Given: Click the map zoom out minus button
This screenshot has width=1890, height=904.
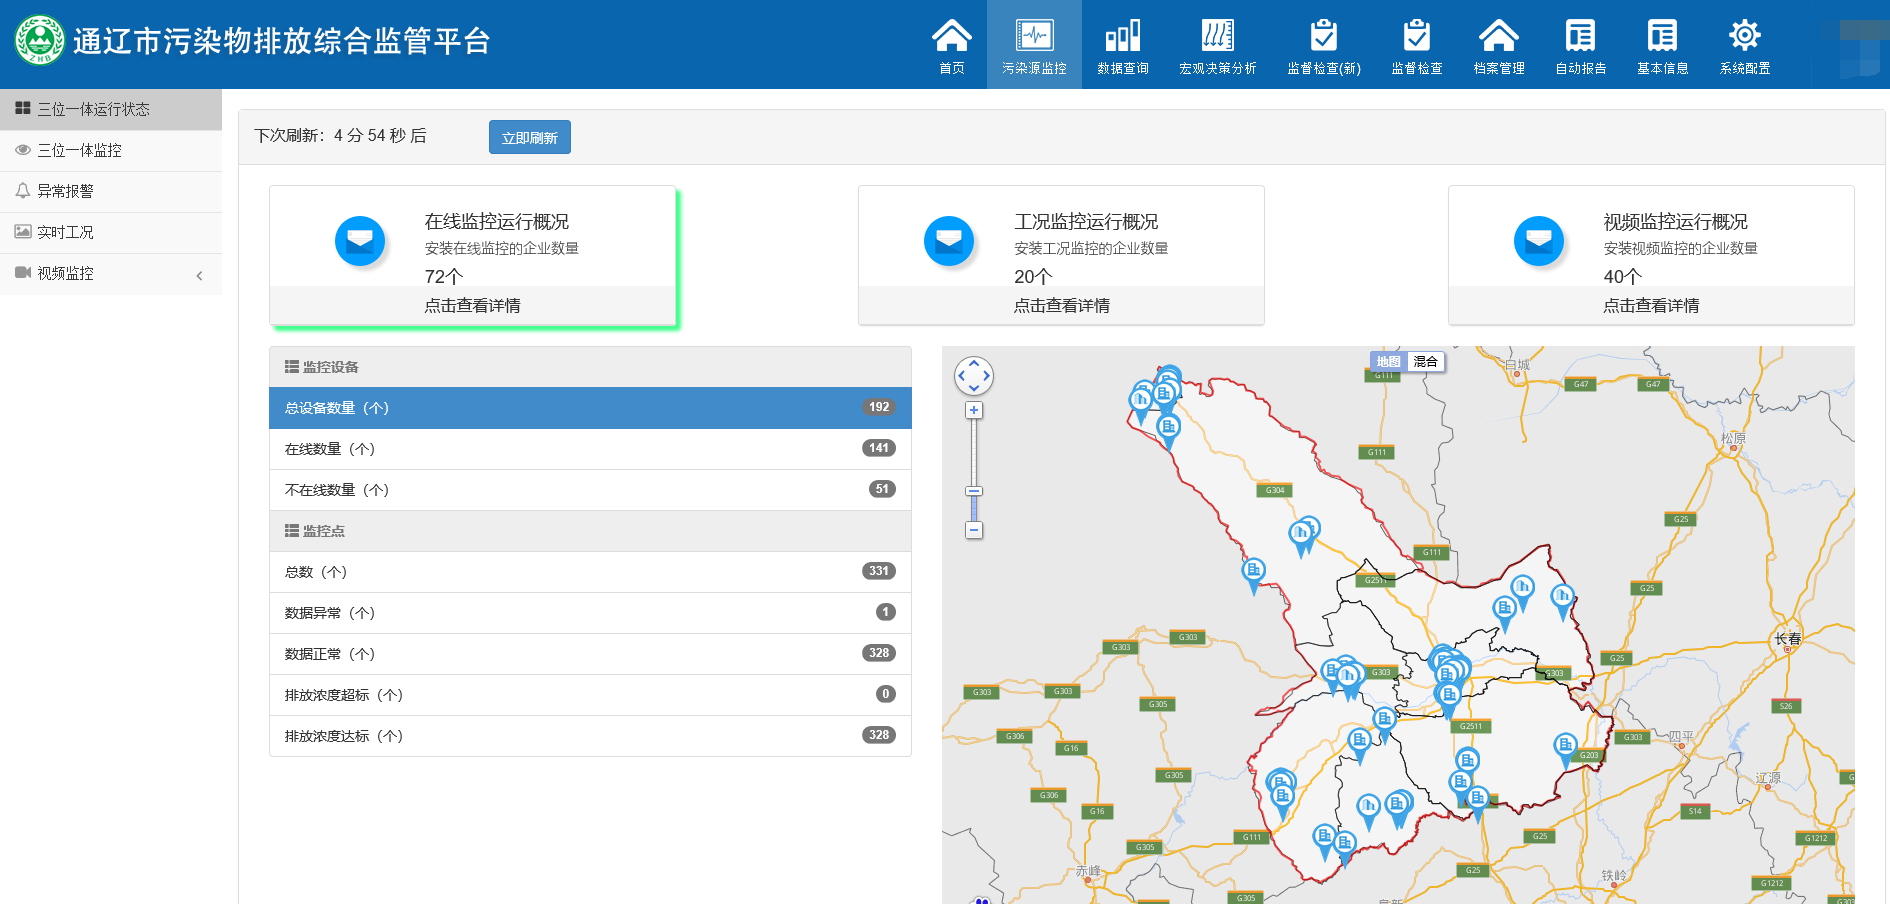Looking at the screenshot, I should click(973, 530).
